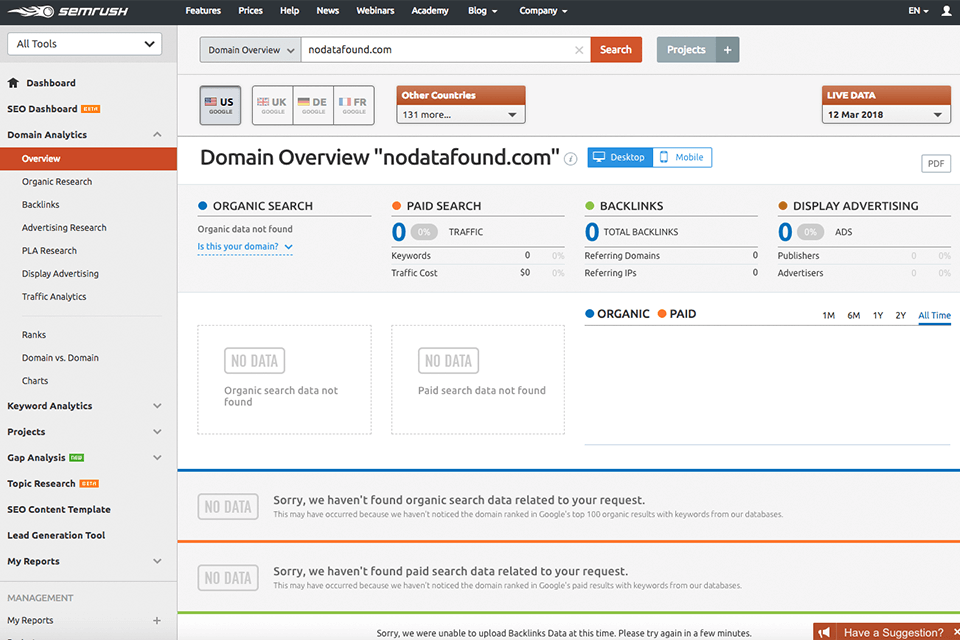Click the Projects button

point(686,50)
